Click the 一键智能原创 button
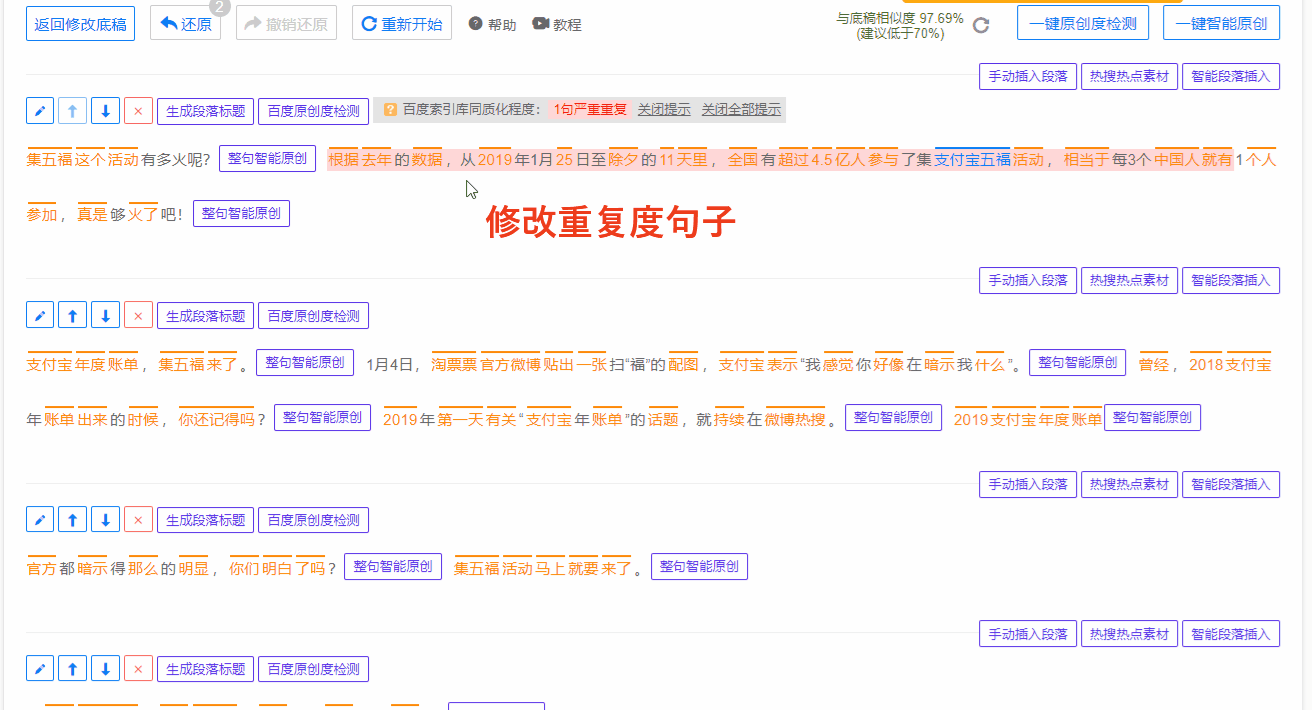 (1221, 23)
